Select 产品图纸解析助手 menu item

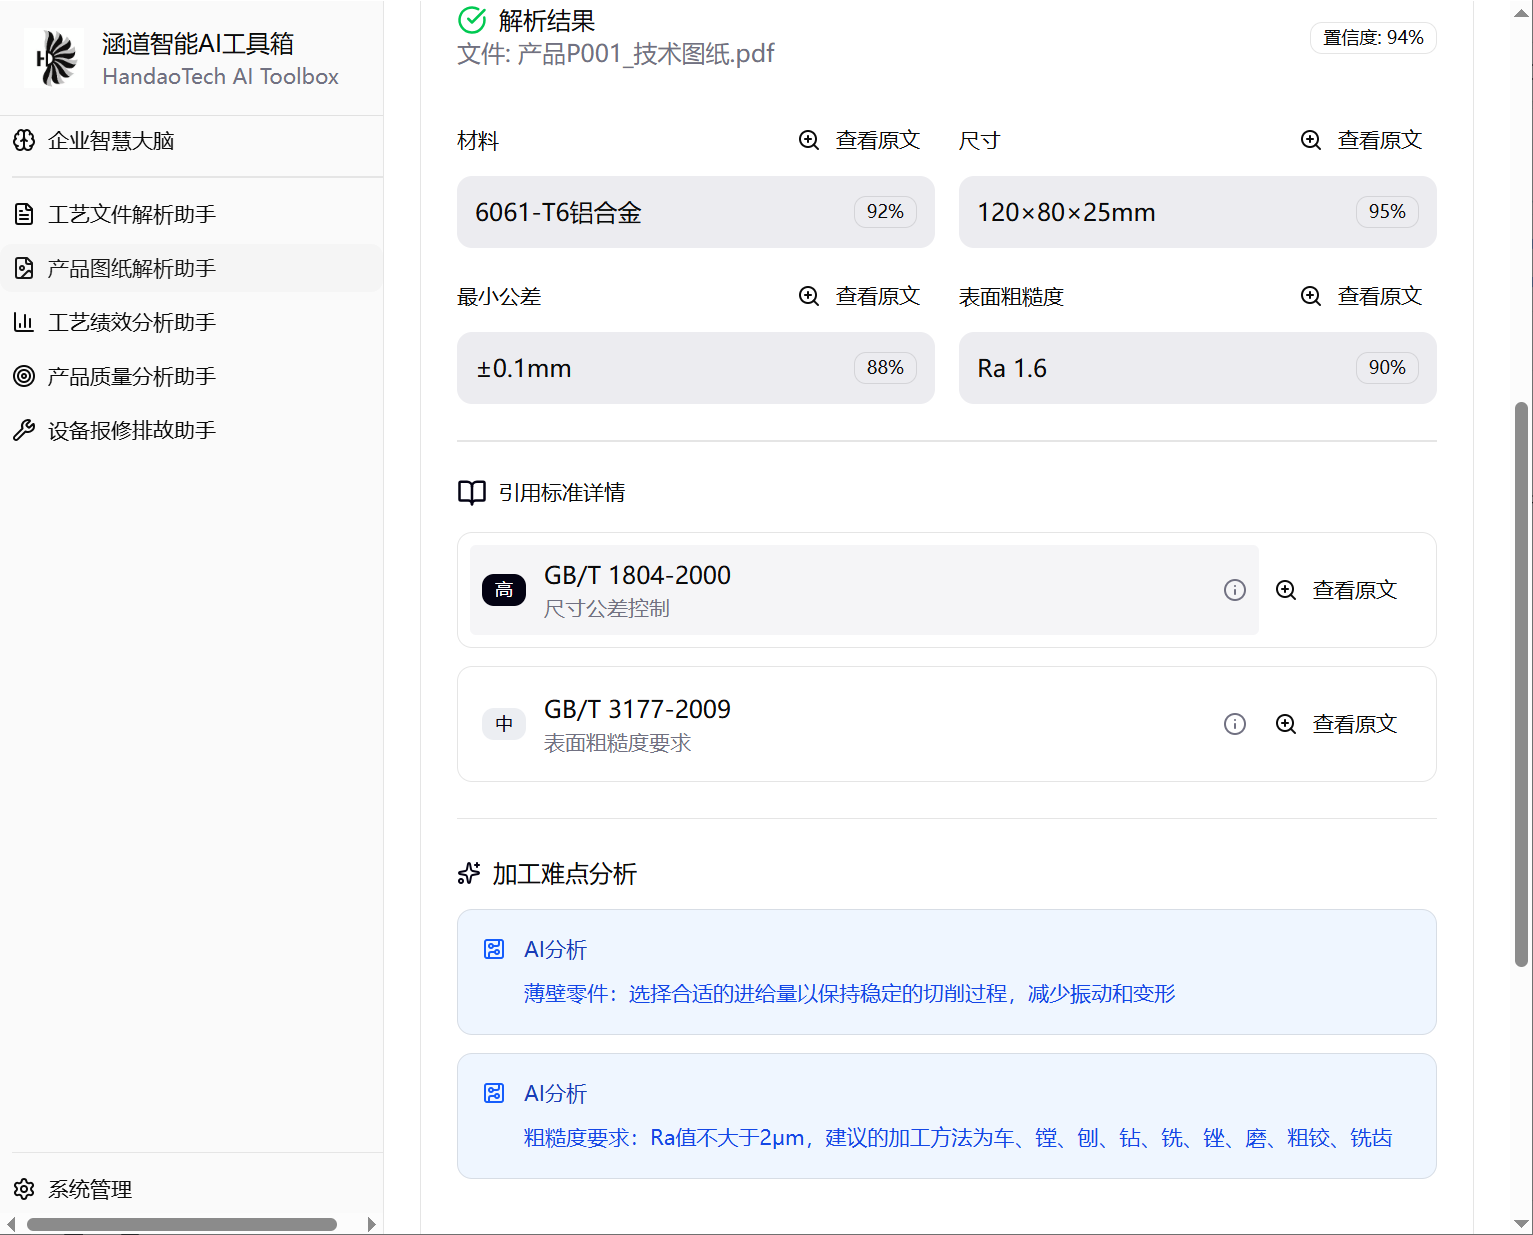coord(131,268)
